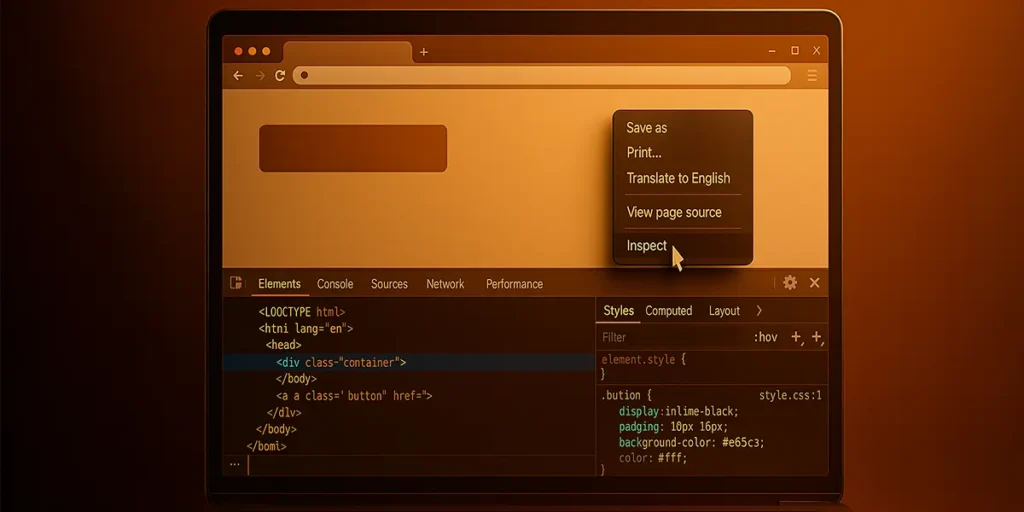Click the inspect element picker icon

pos(236,283)
